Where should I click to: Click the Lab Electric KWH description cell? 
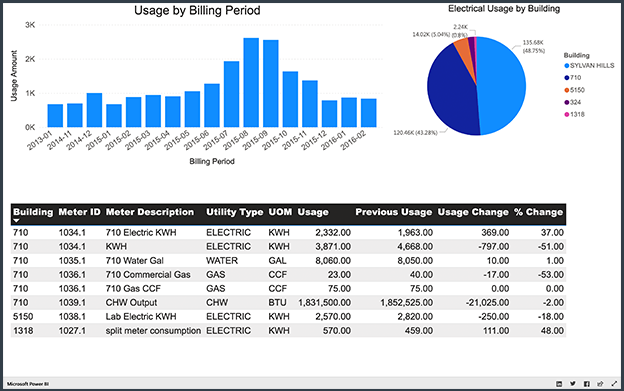(x=141, y=317)
